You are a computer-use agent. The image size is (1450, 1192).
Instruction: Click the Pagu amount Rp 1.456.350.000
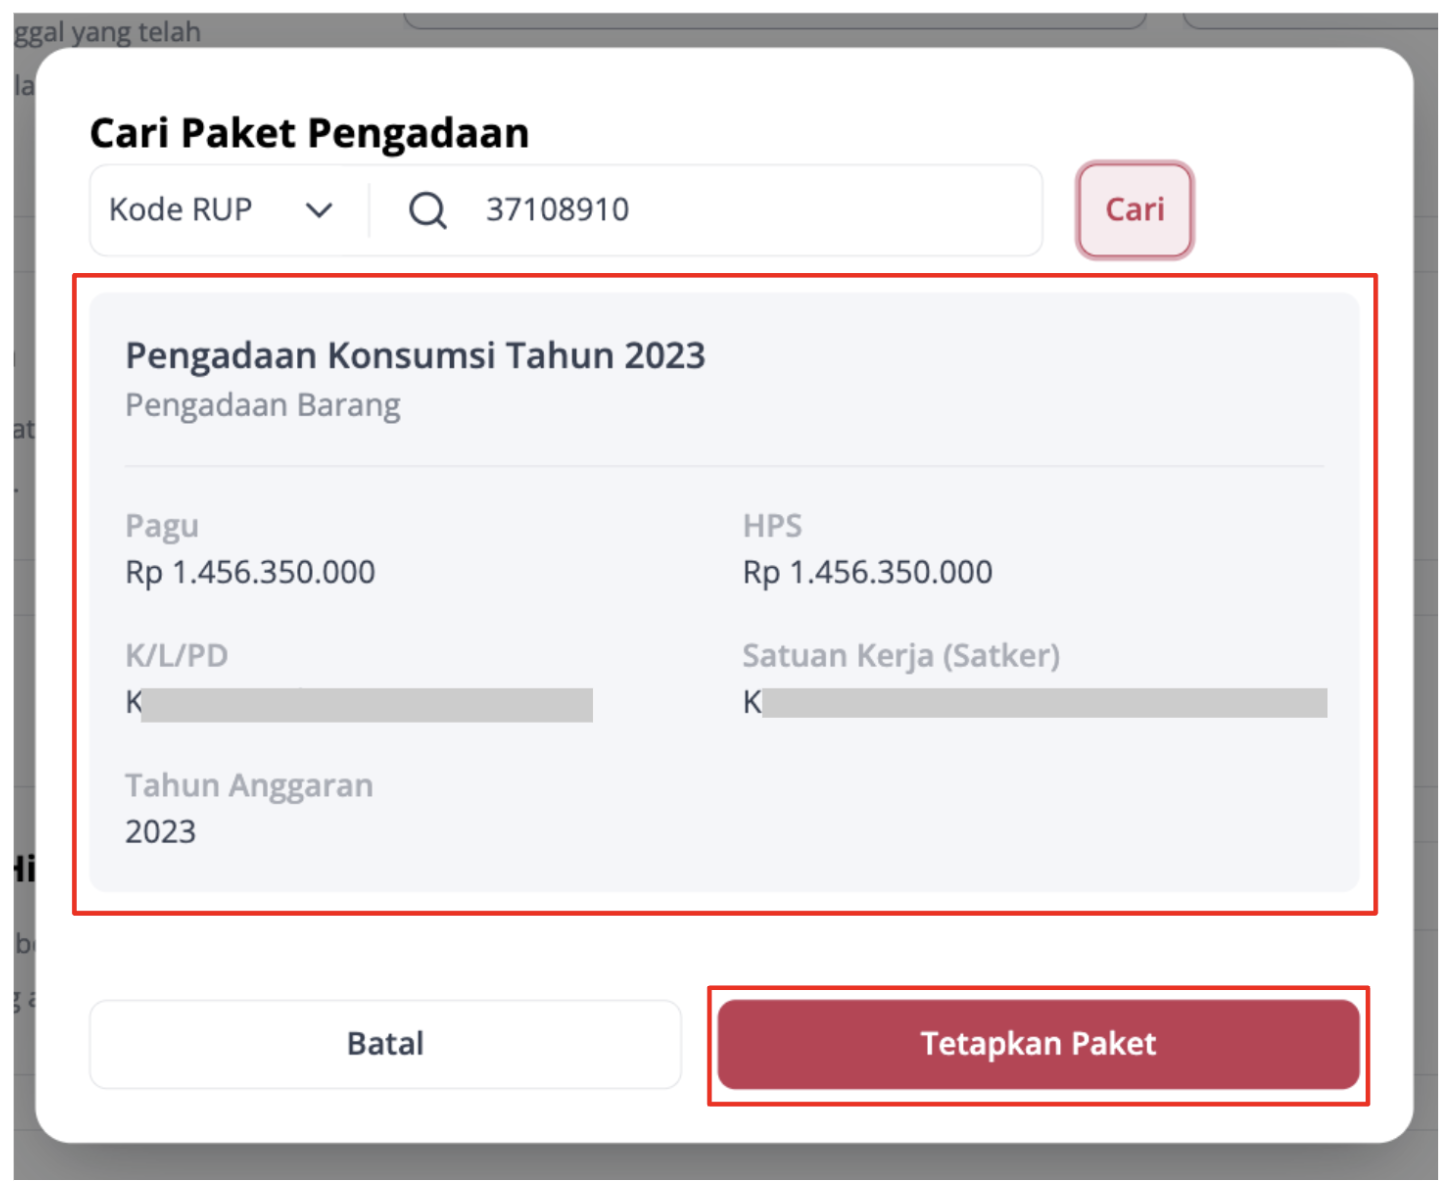pyautogui.click(x=250, y=572)
